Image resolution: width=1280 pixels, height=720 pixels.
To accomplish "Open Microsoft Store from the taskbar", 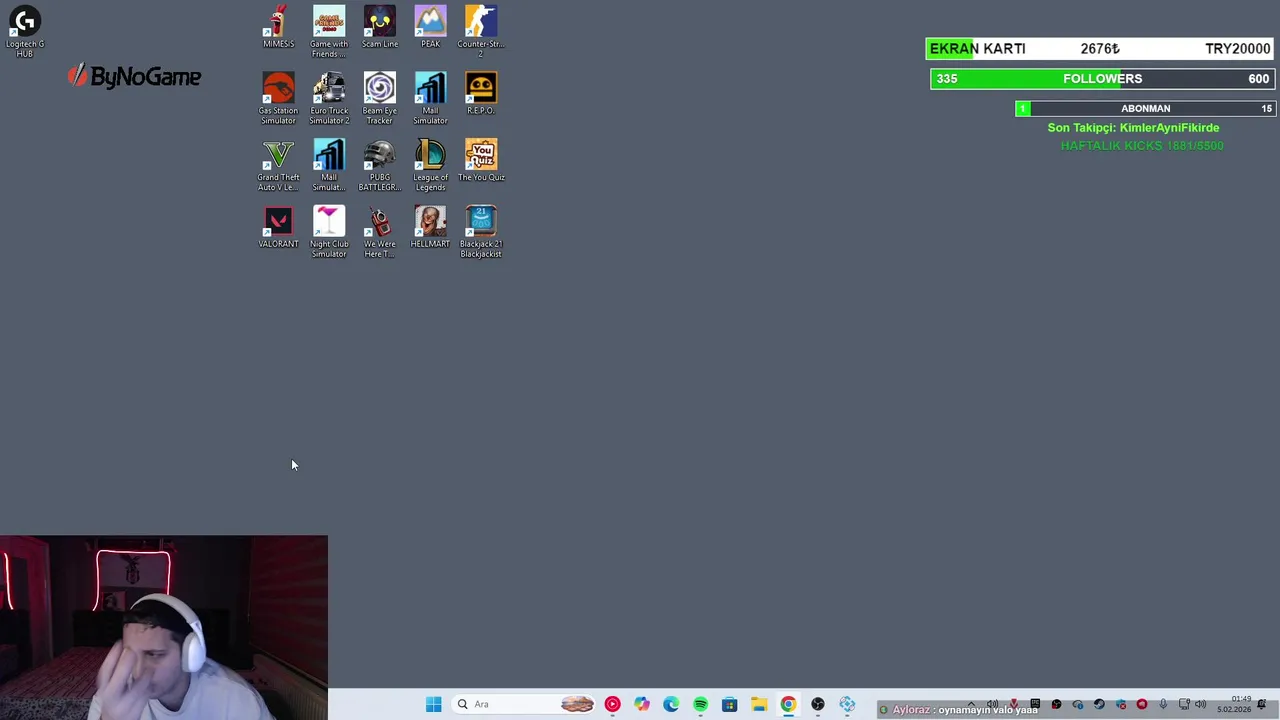I will (x=730, y=704).
